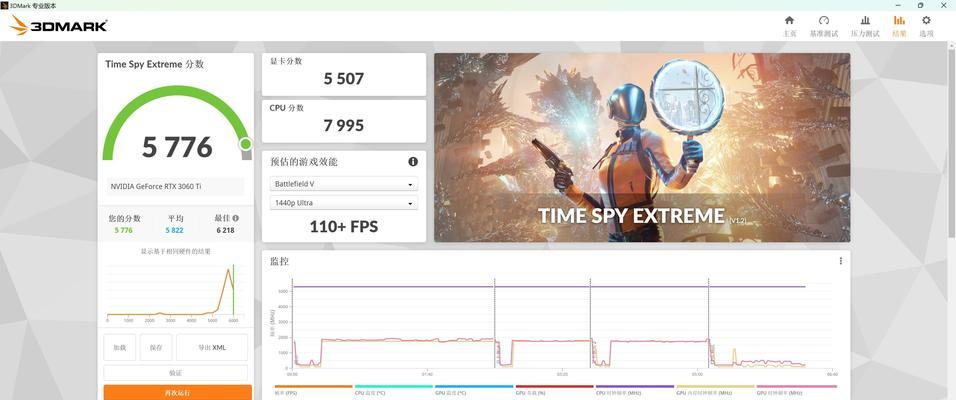Click the 3DMark logo

(x=59, y=26)
